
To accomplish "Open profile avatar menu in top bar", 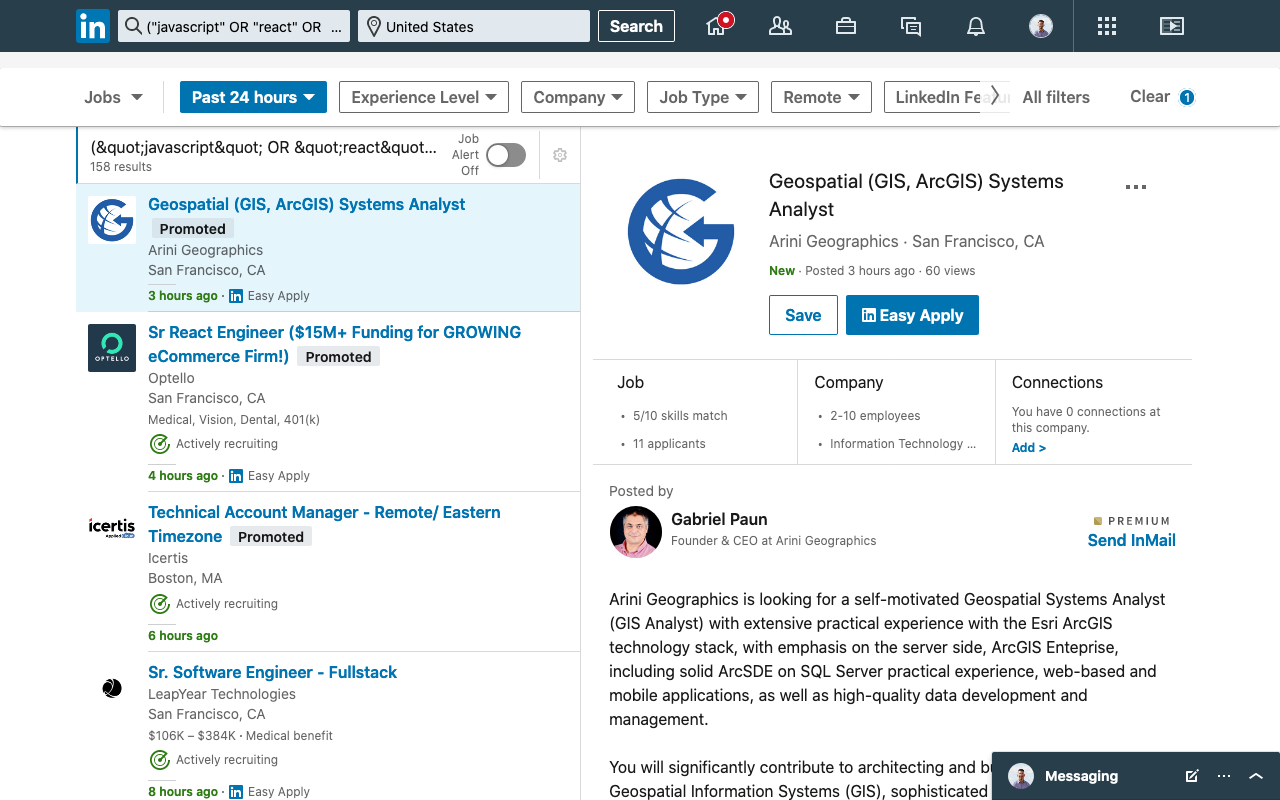I will coord(1041,26).
